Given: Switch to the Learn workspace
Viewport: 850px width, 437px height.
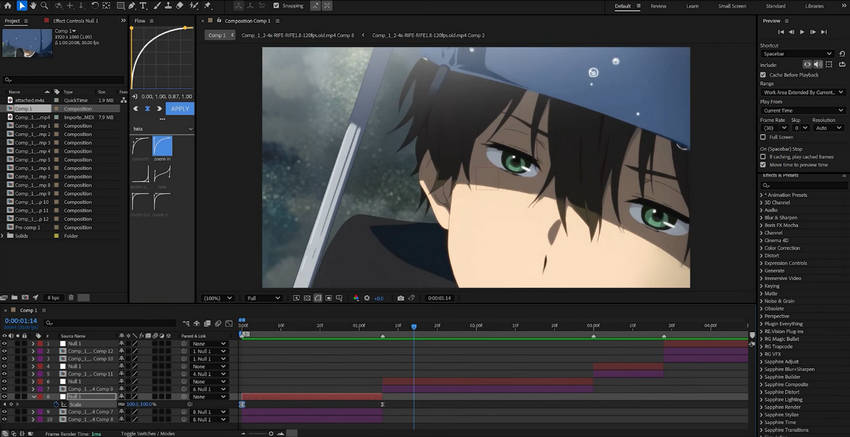Looking at the screenshot, I should click(692, 6).
